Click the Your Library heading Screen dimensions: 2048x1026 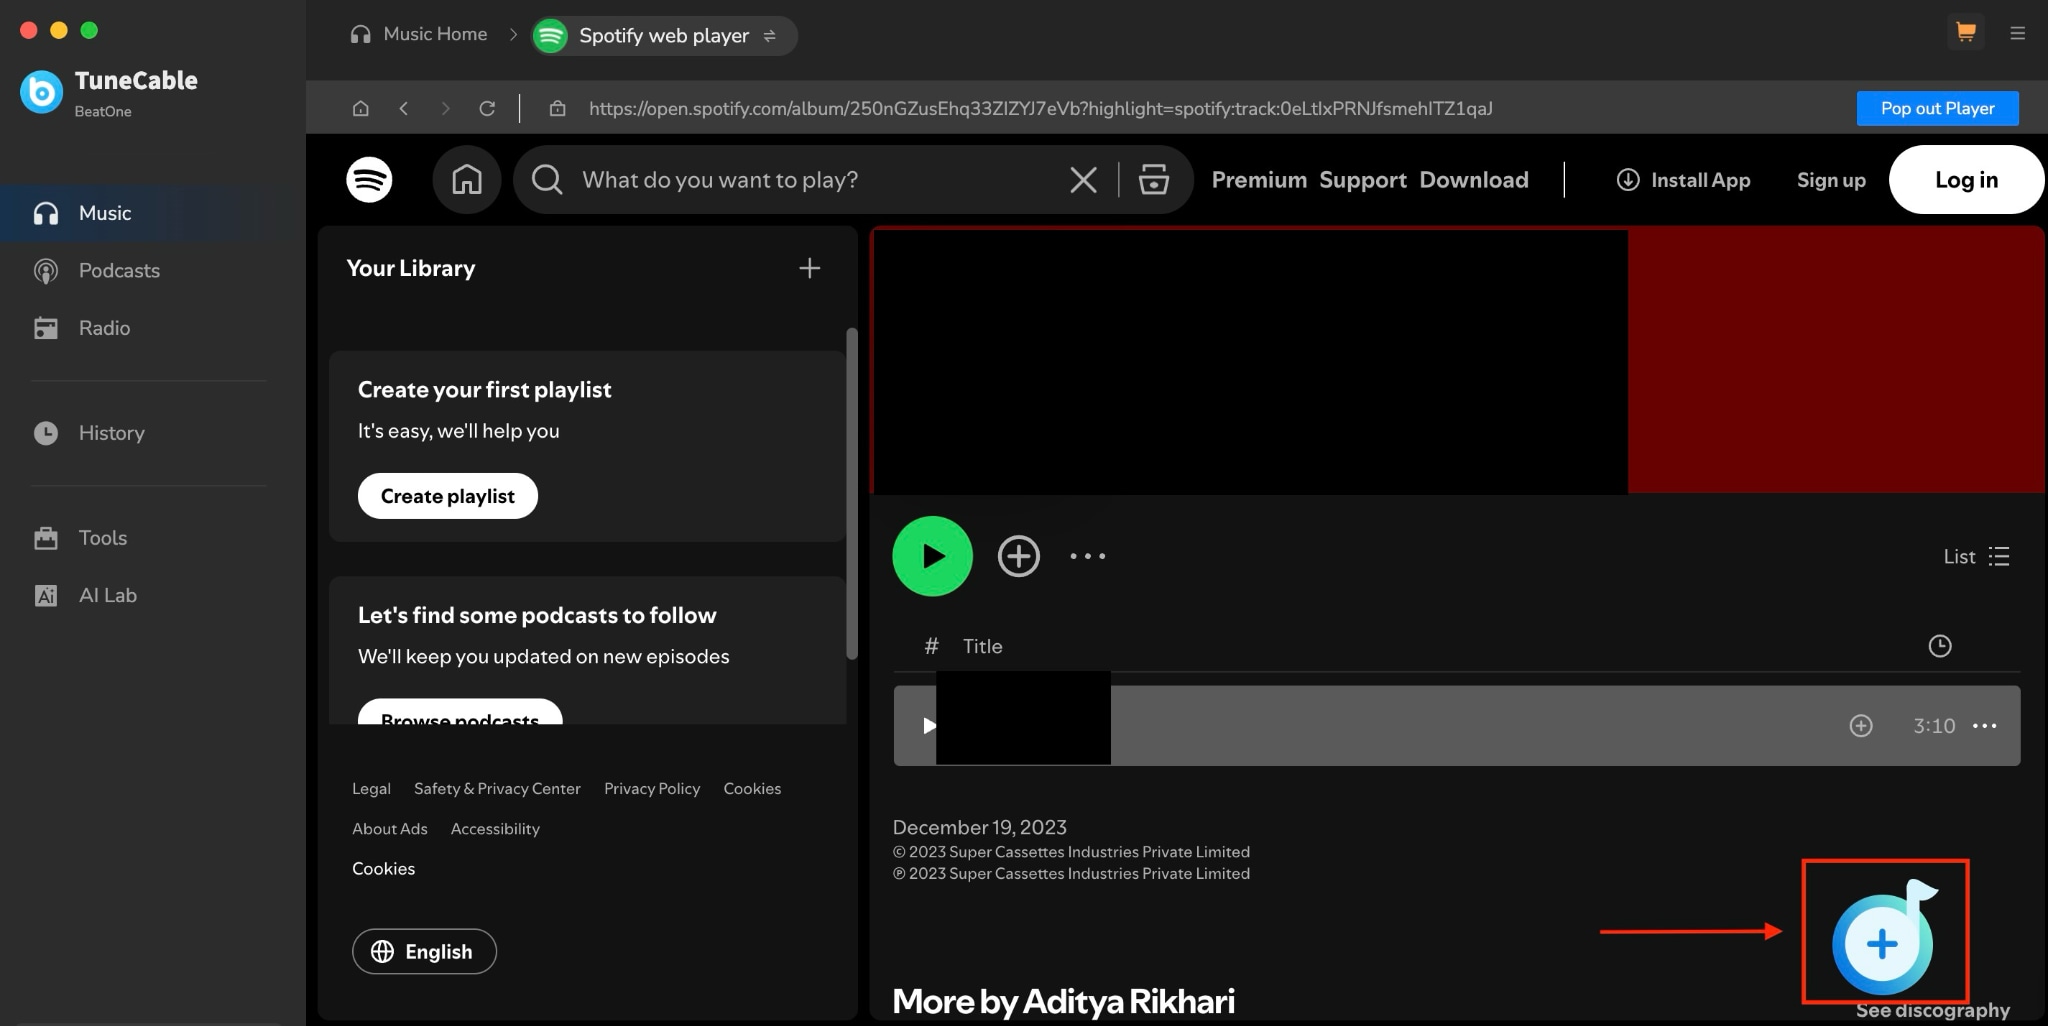tap(410, 268)
